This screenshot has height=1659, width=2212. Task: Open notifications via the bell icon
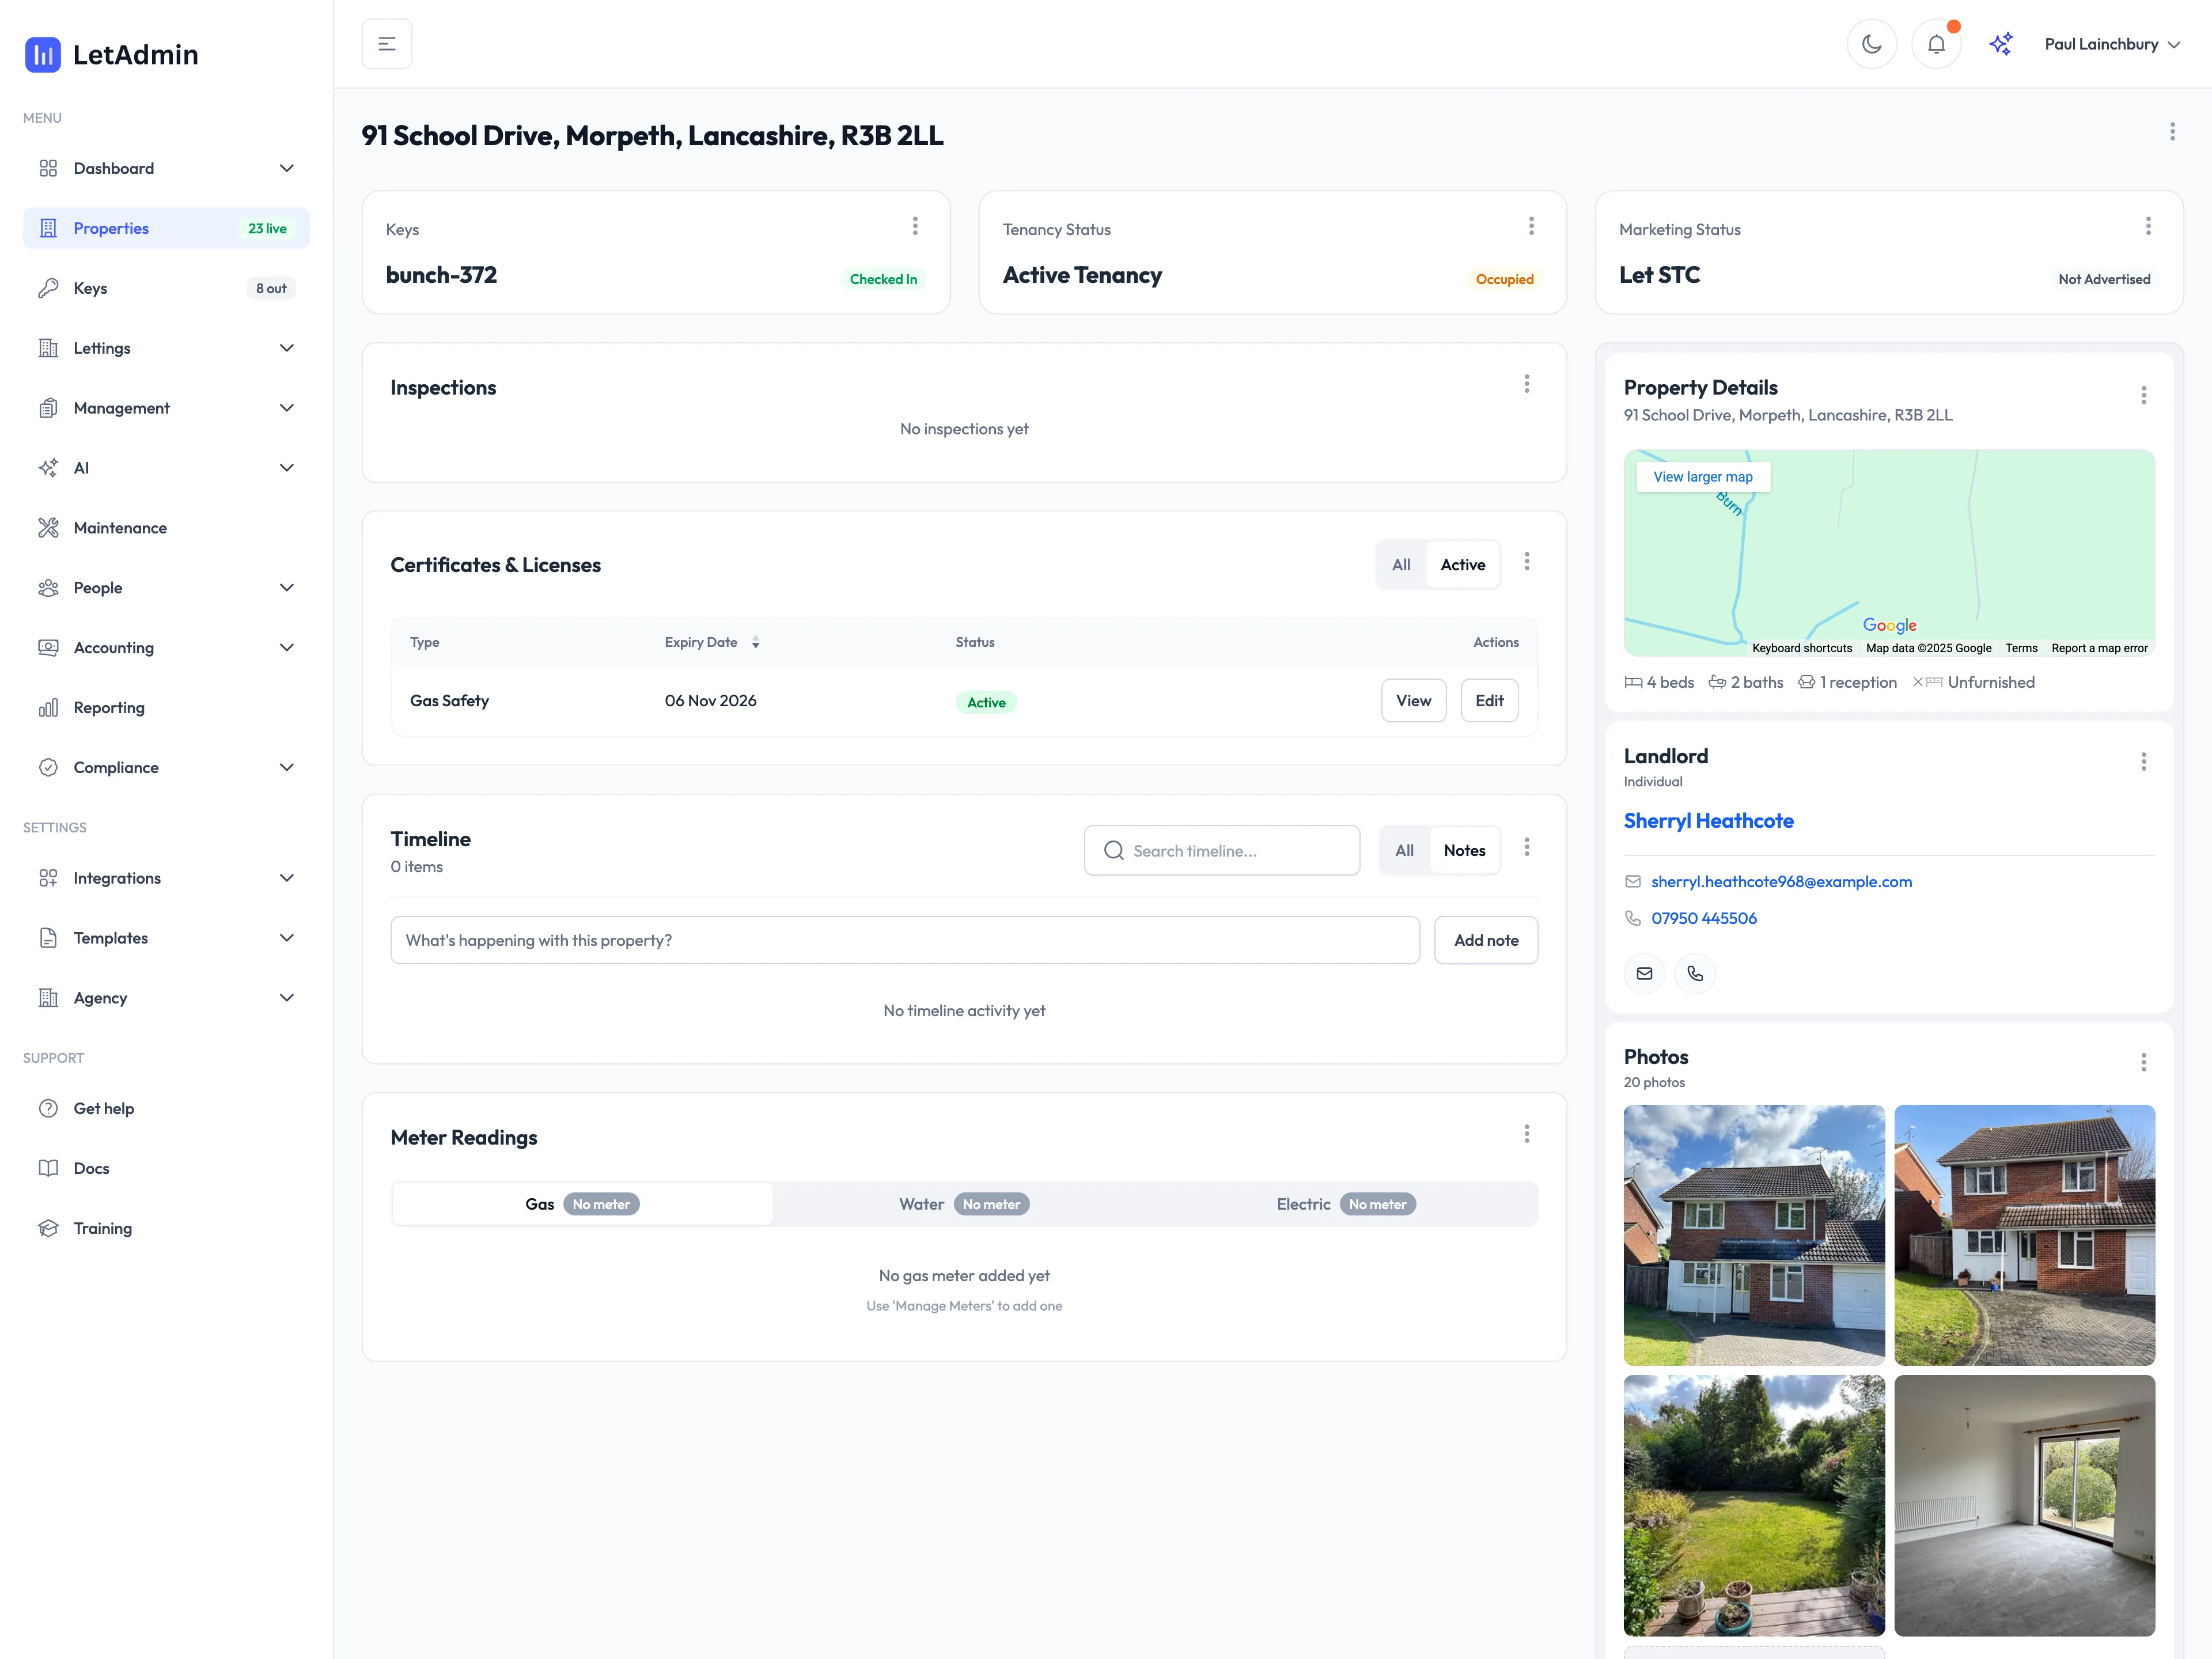(x=1936, y=43)
